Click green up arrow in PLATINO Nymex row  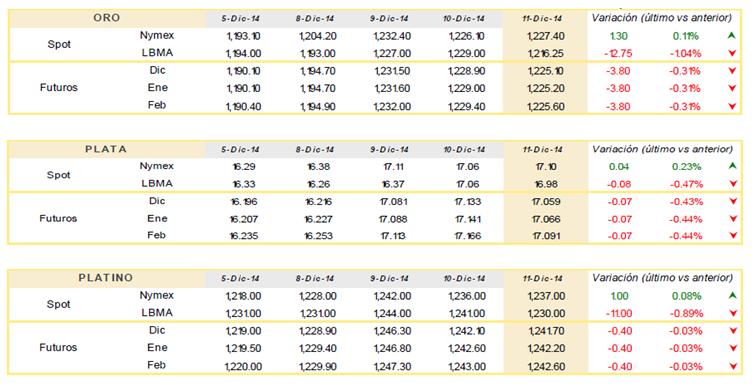(x=732, y=296)
